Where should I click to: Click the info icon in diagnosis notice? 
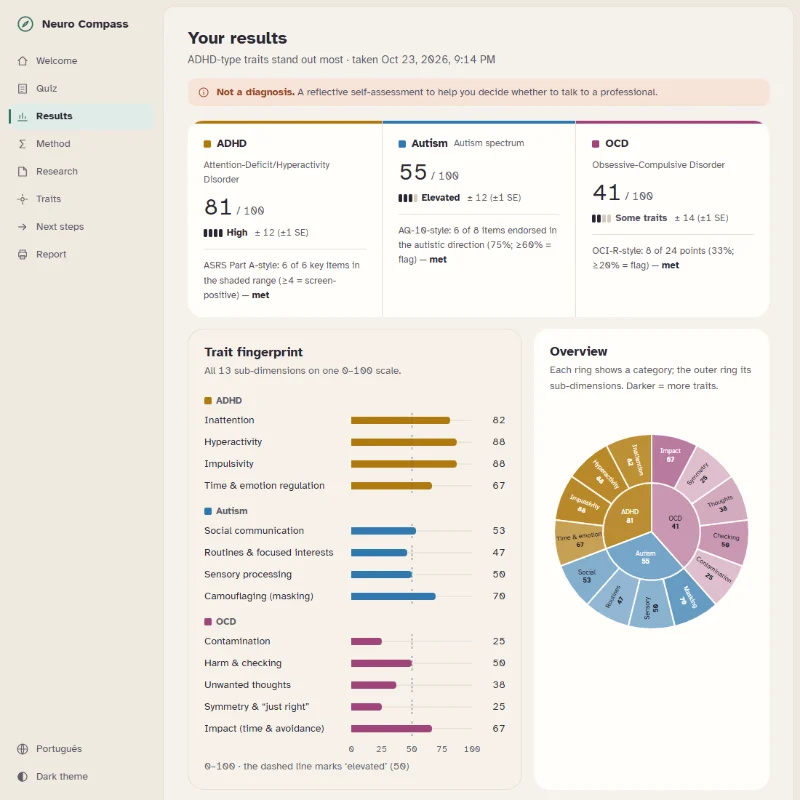click(x=204, y=92)
